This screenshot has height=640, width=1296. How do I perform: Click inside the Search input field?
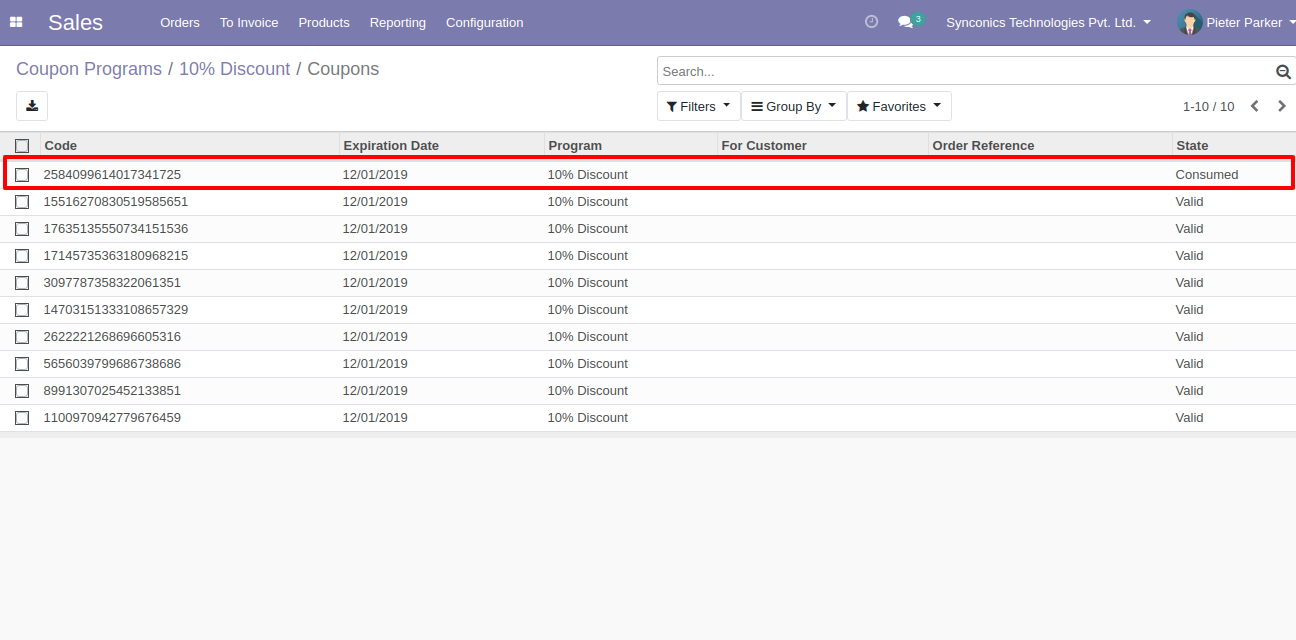960,72
